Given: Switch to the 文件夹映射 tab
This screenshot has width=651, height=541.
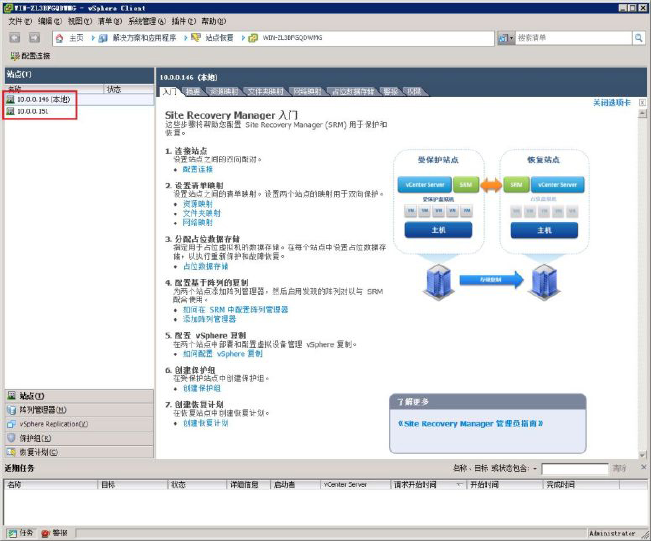Looking at the screenshot, I should pos(265,92).
